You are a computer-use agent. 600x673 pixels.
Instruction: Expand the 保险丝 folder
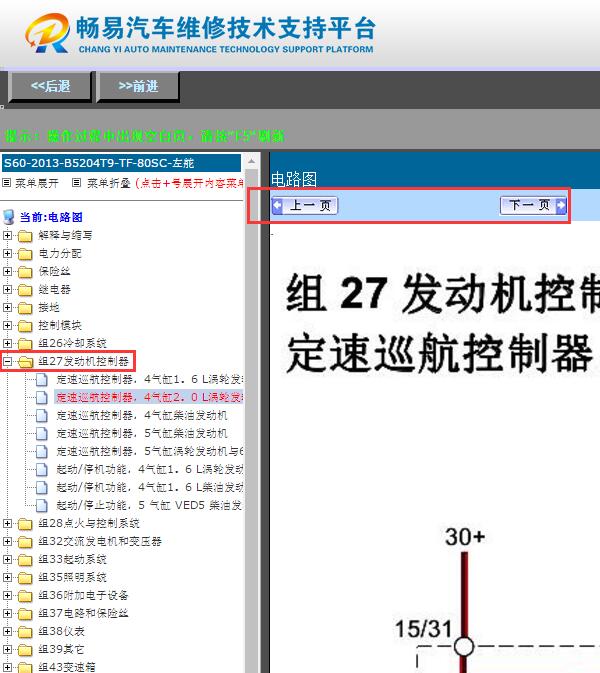tap(7, 271)
